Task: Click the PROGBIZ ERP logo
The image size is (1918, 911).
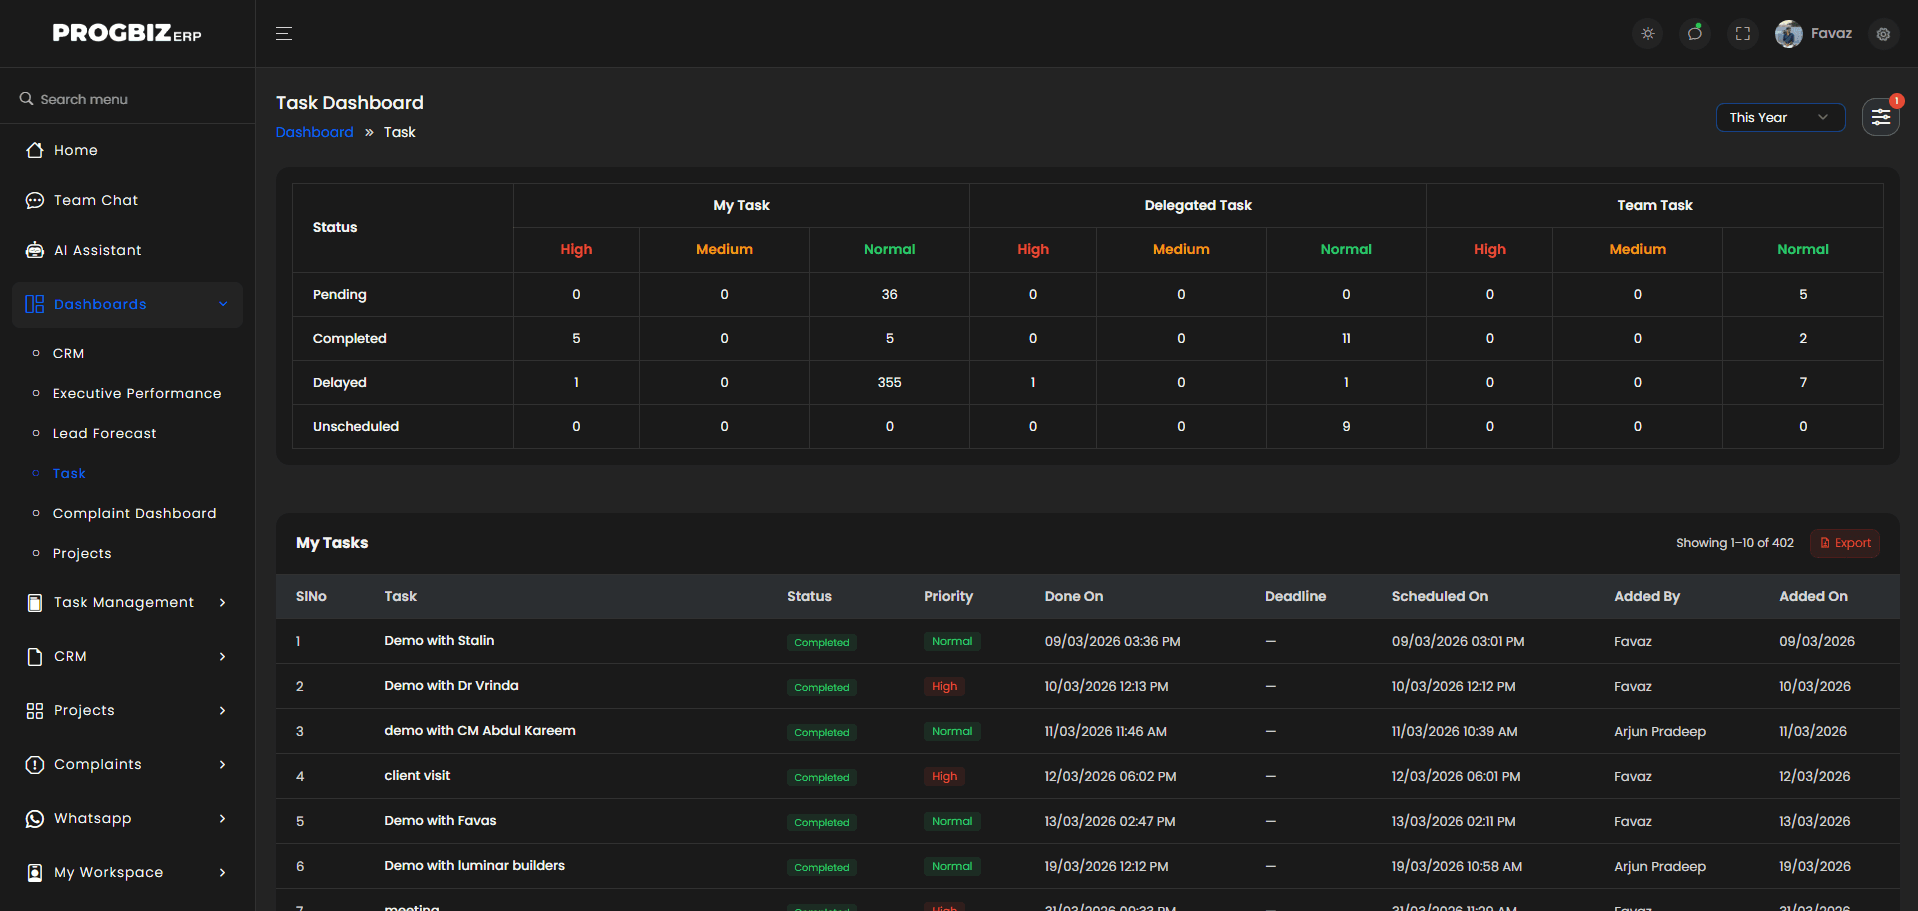Action: coord(127,33)
